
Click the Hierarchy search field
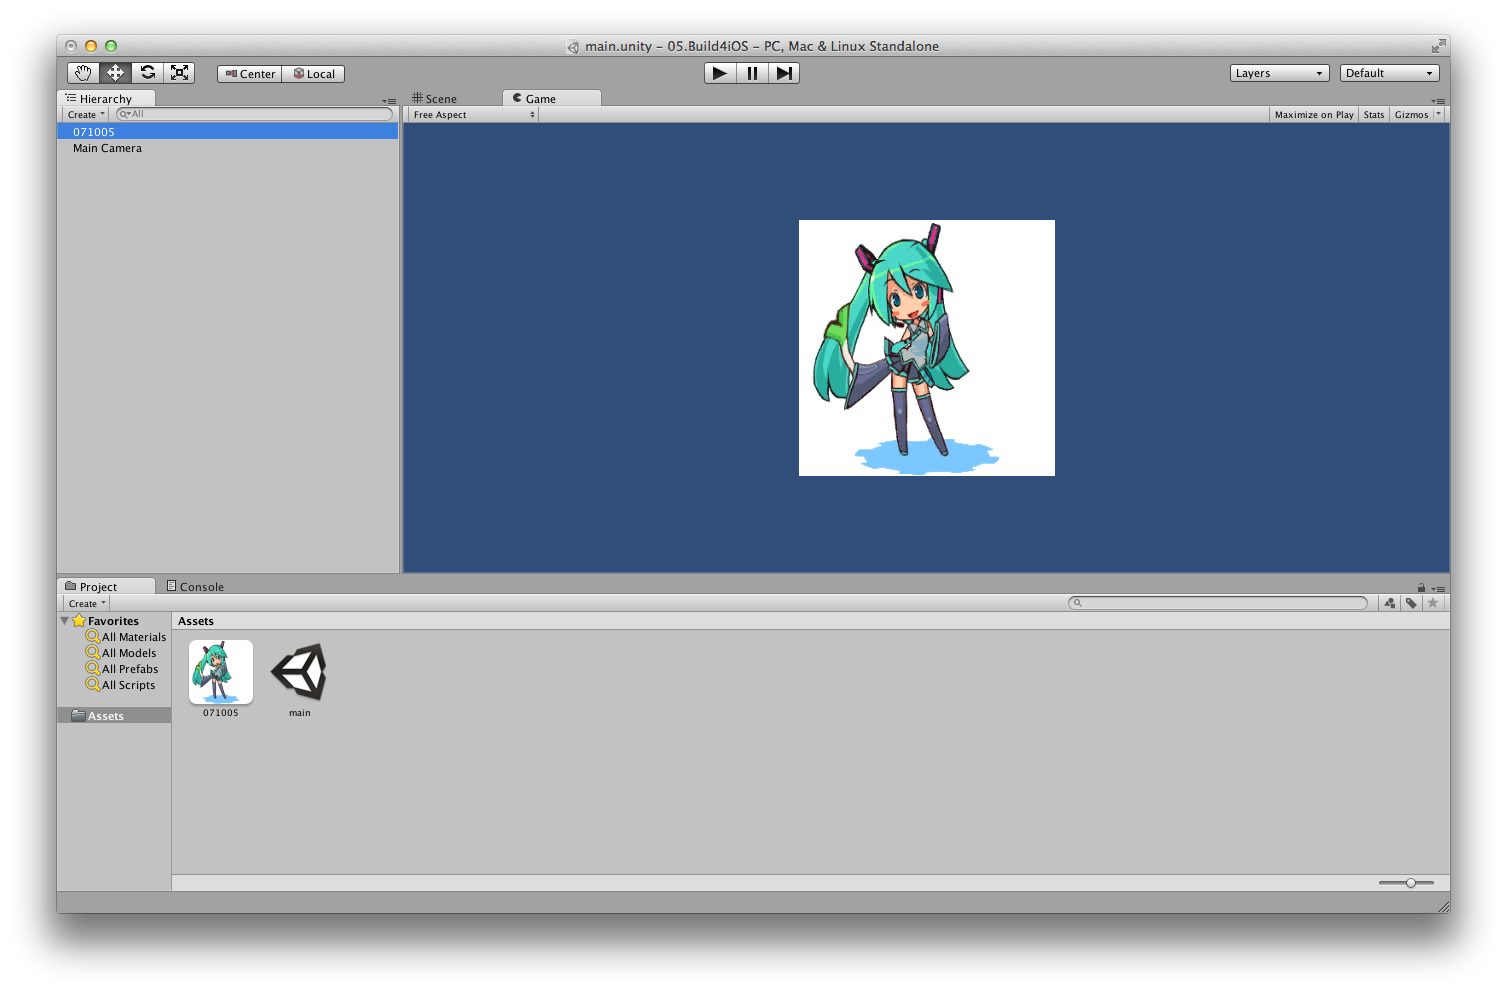coord(254,114)
